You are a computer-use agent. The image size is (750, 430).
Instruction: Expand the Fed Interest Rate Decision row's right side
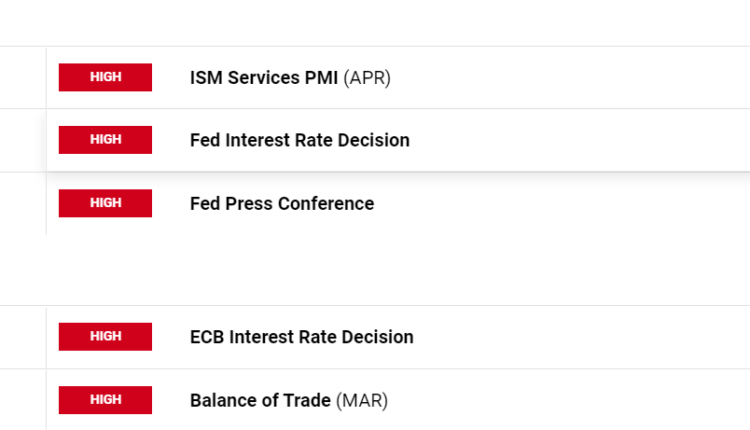(x=650, y=140)
